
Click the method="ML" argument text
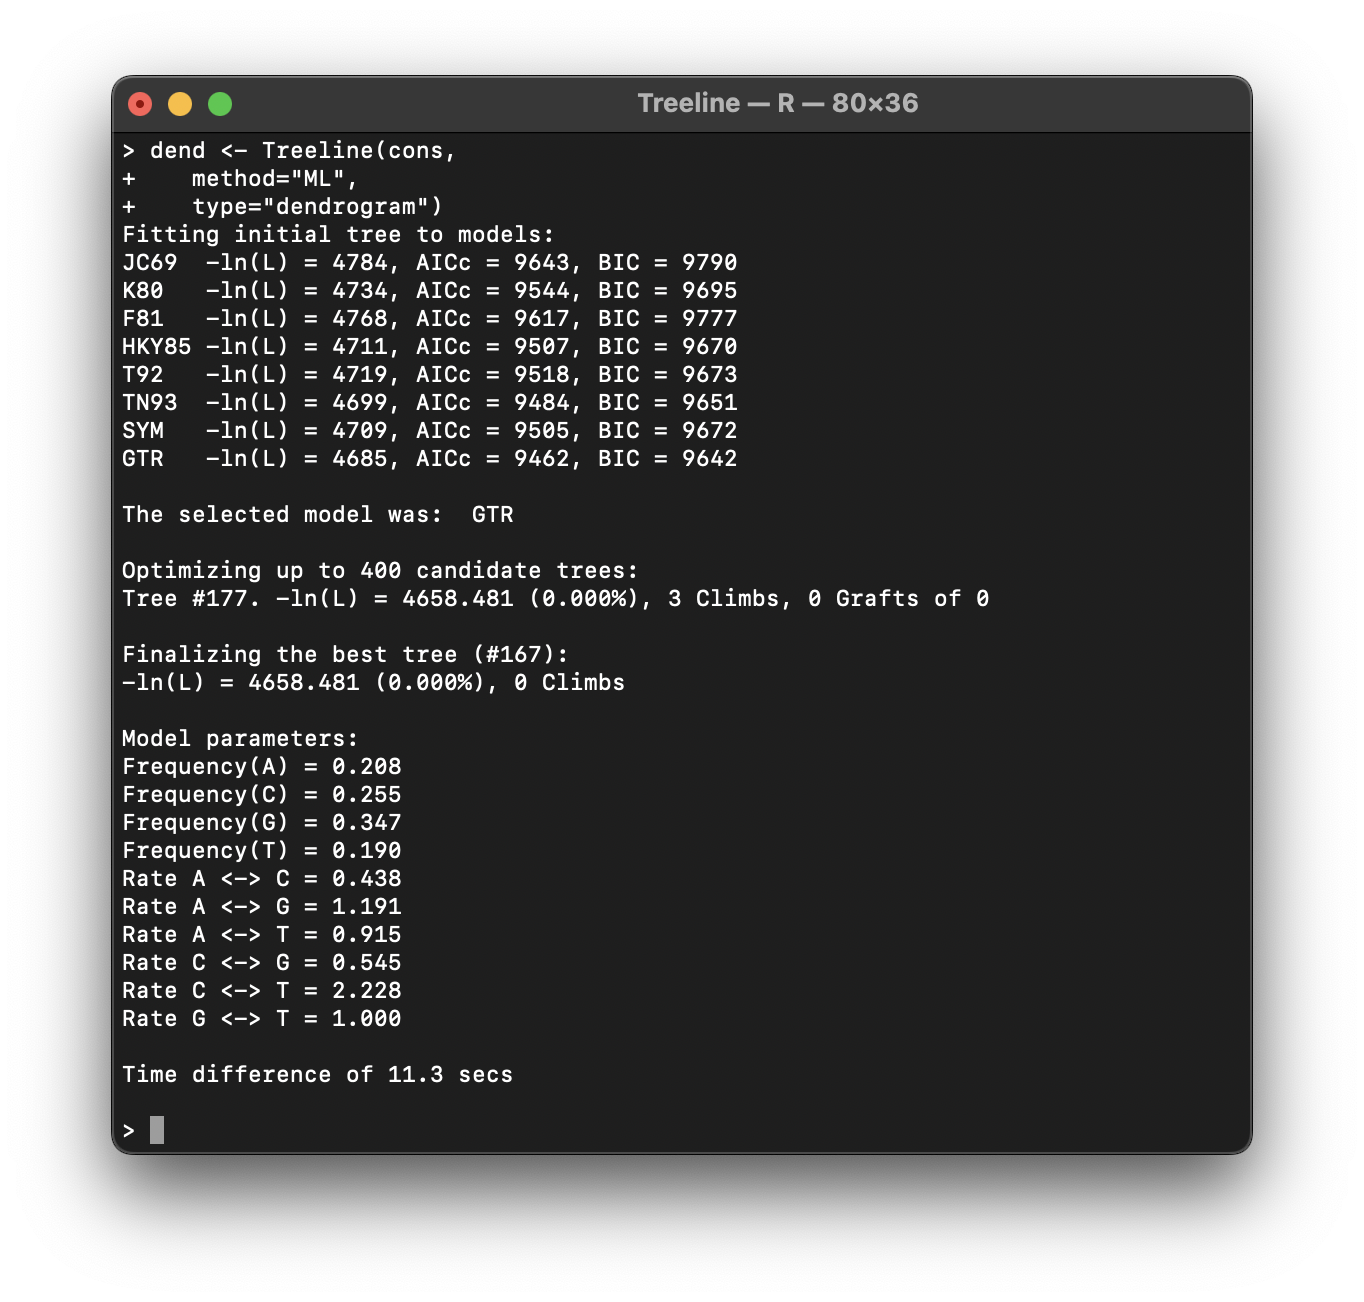[x=274, y=179]
